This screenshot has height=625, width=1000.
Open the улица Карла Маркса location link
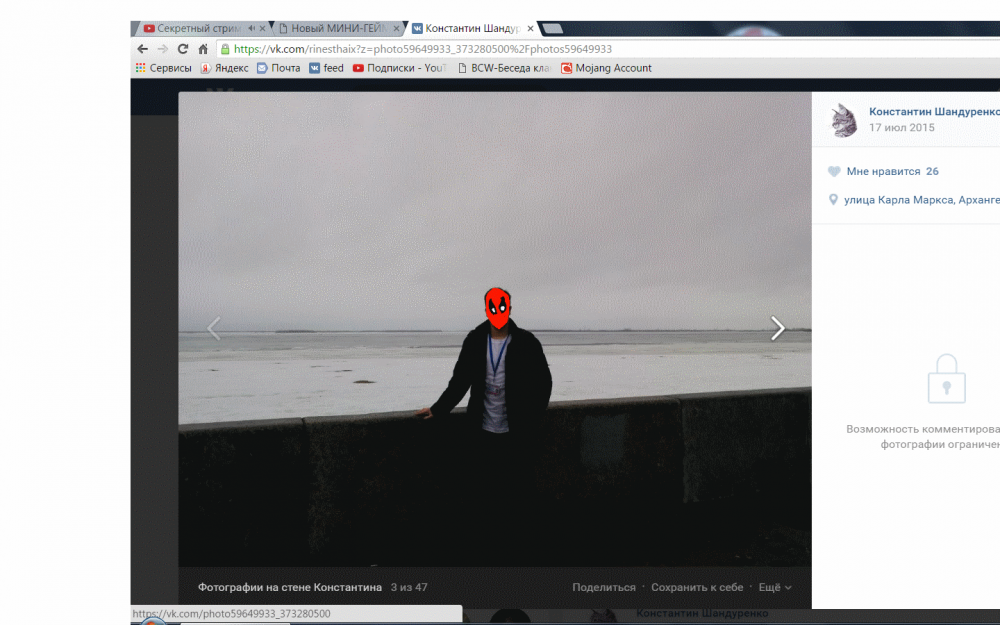coord(922,200)
